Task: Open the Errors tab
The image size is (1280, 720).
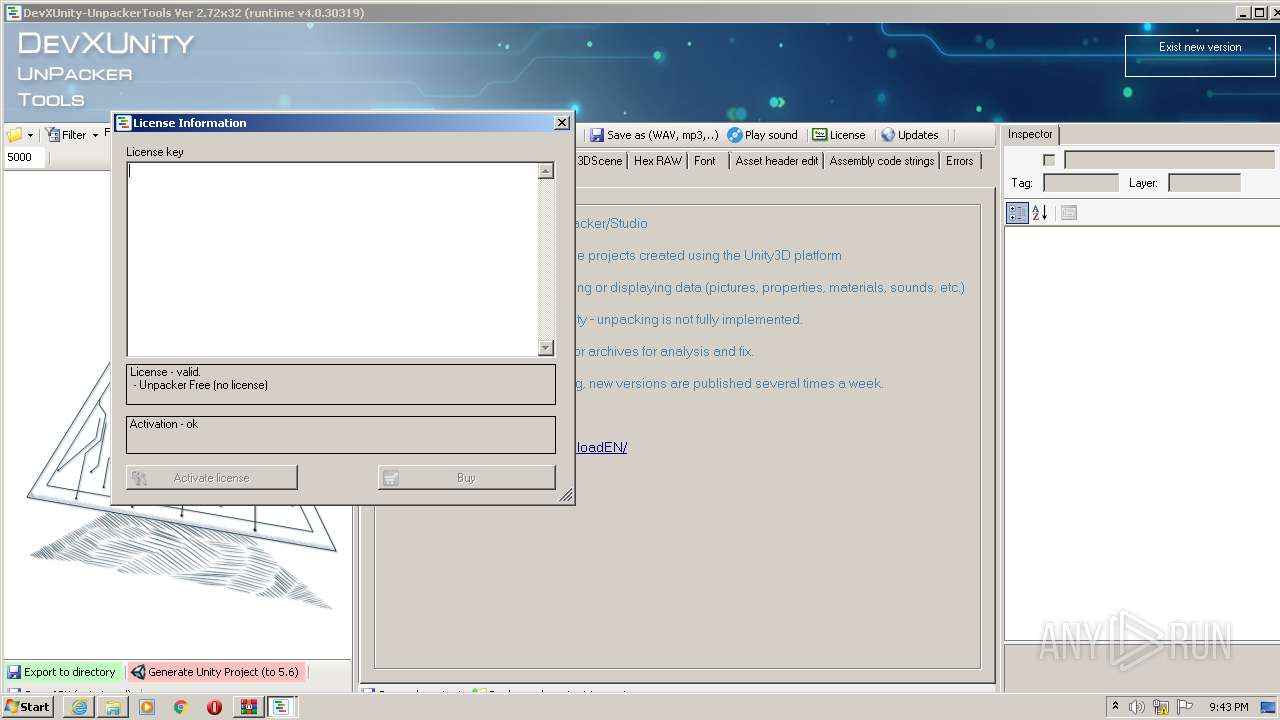Action: coord(960,161)
